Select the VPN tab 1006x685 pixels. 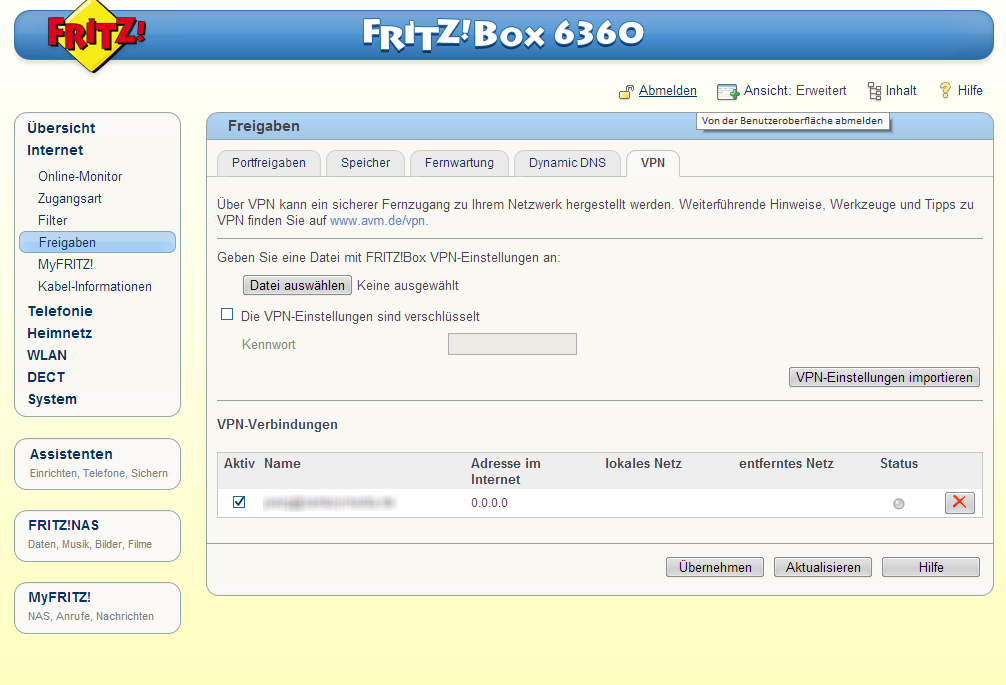pos(652,163)
